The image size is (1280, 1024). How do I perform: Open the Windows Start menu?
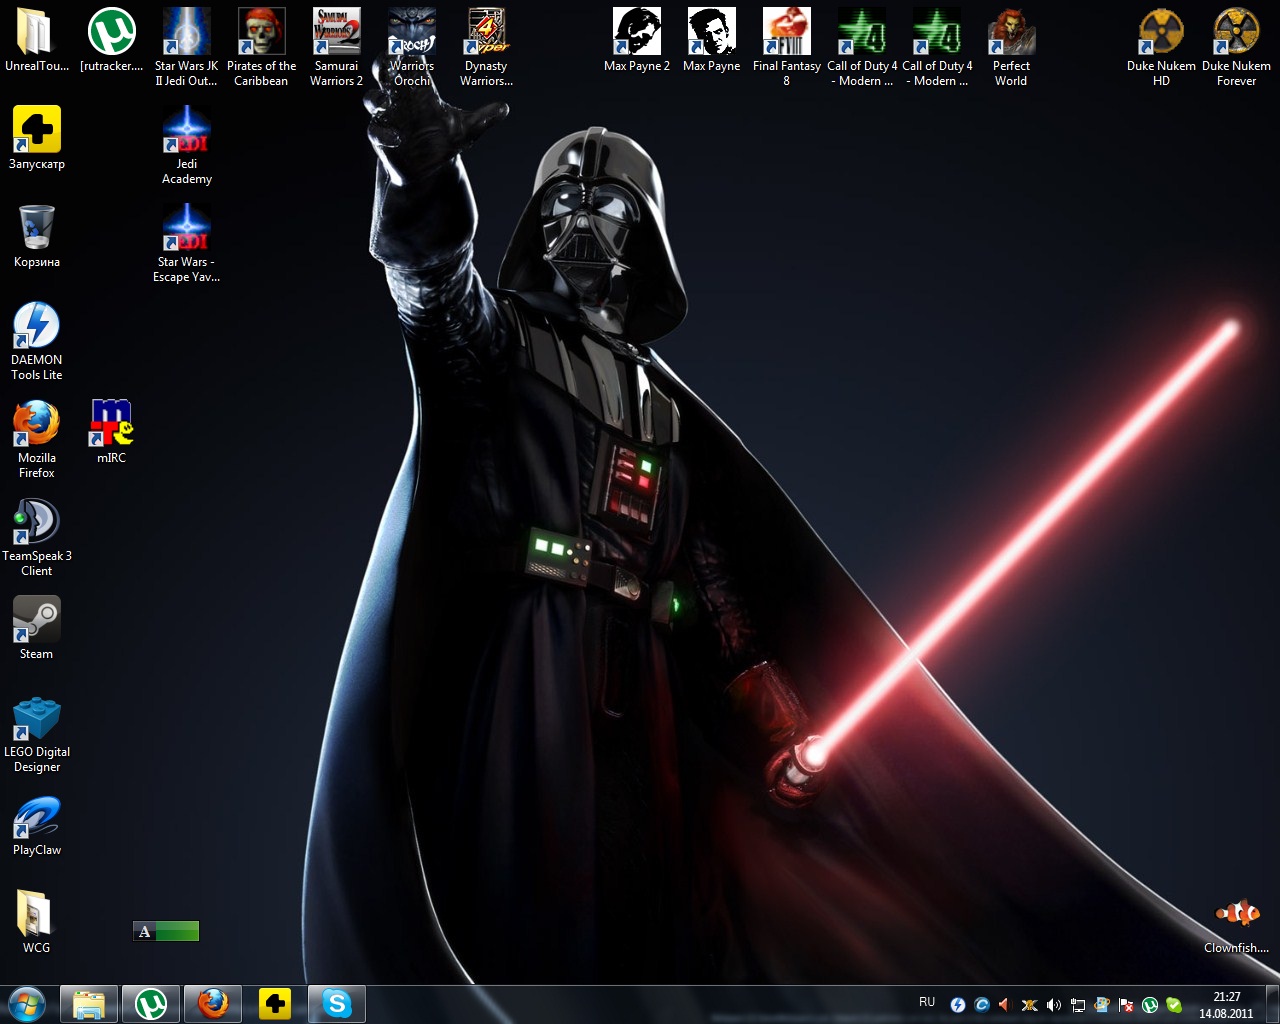click(26, 1004)
